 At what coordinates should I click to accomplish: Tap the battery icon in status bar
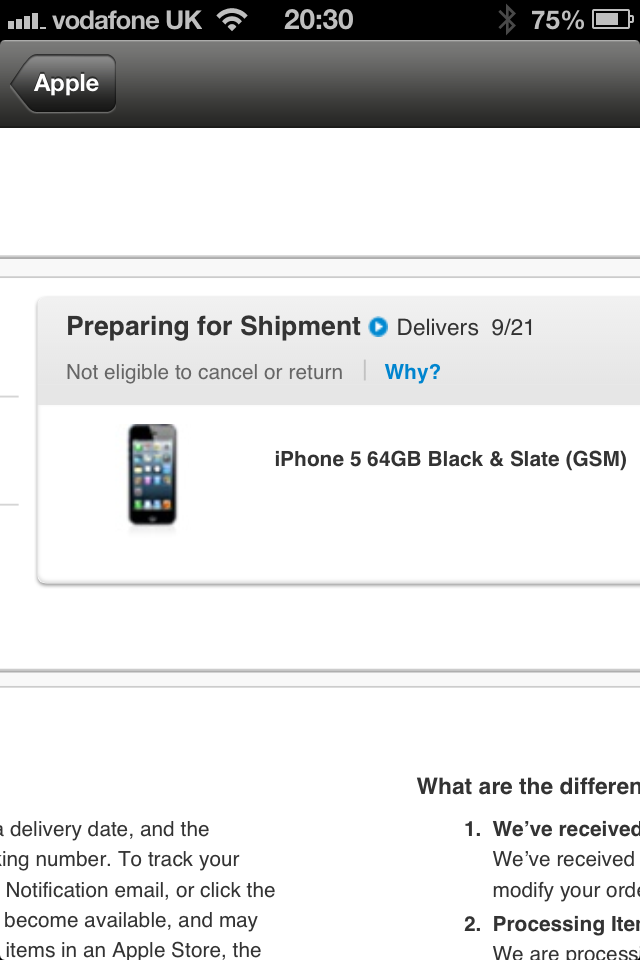[609, 19]
